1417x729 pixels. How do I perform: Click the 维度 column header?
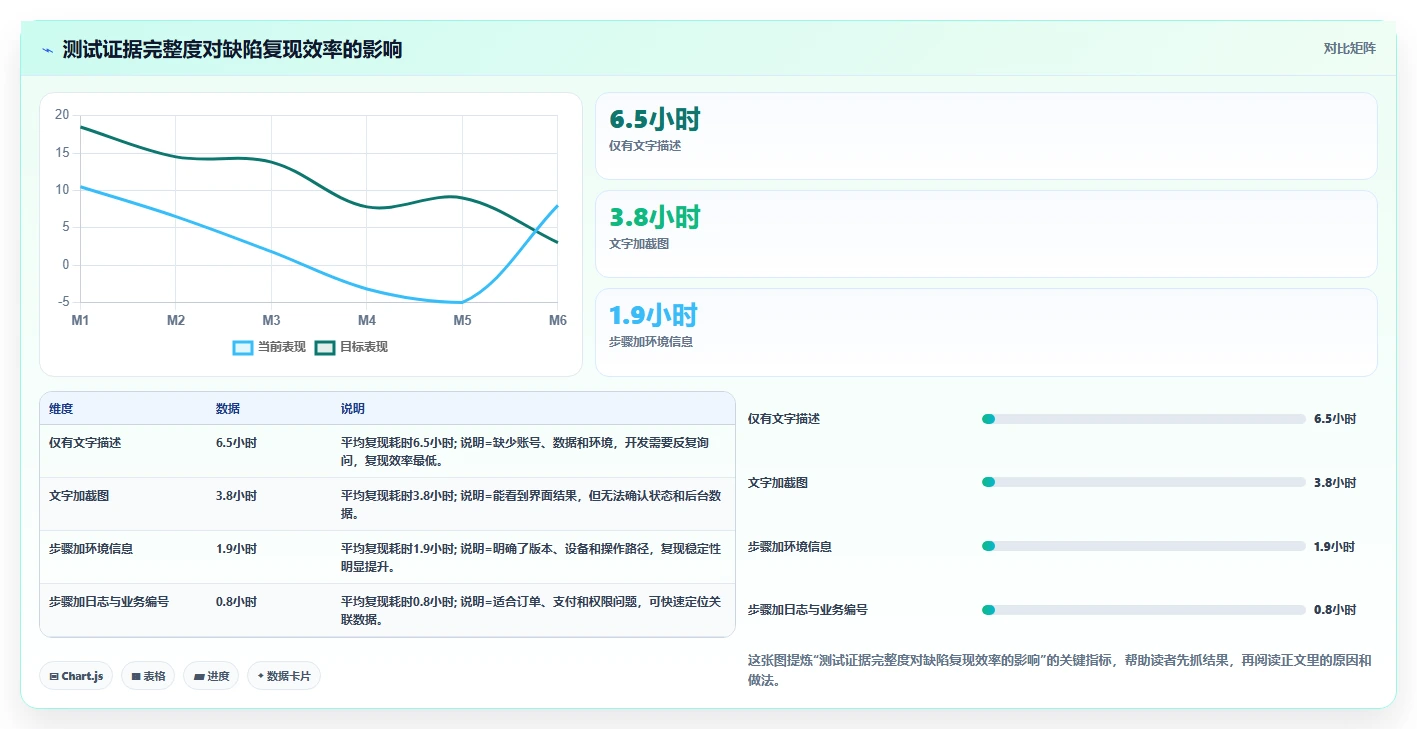pos(61,409)
